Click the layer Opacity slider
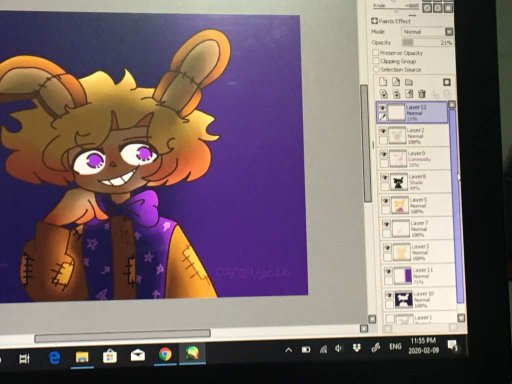Screen dimensions: 512x384 pyautogui.click(x=428, y=43)
